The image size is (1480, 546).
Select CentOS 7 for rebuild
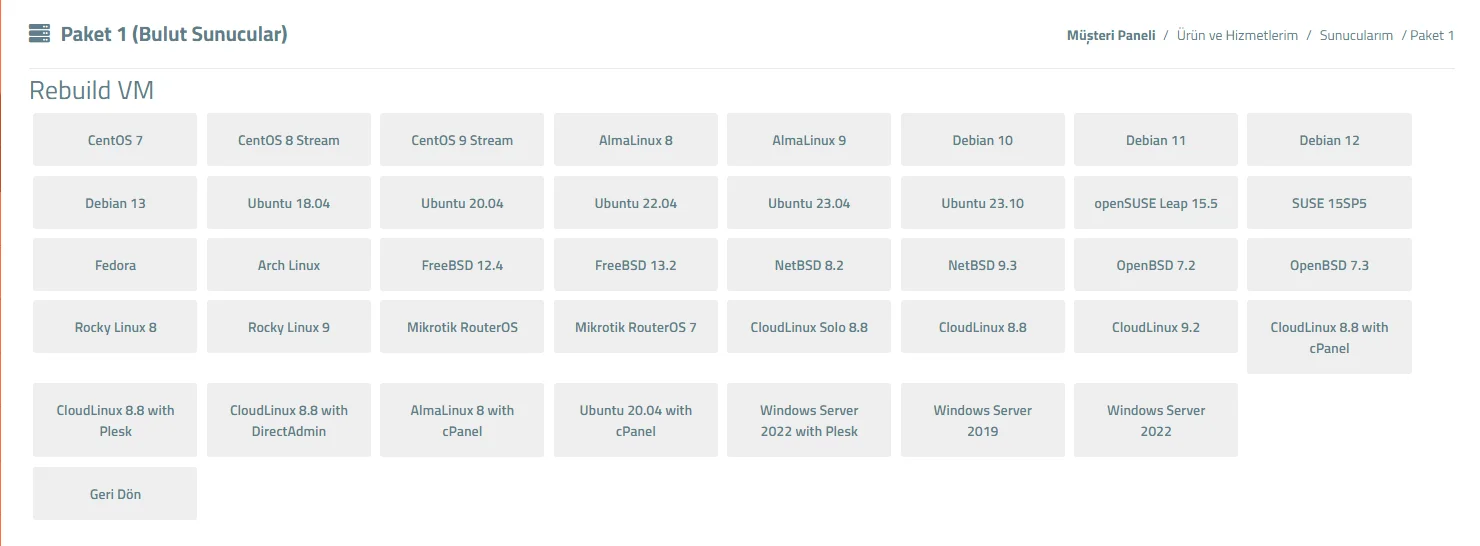[x=115, y=140]
